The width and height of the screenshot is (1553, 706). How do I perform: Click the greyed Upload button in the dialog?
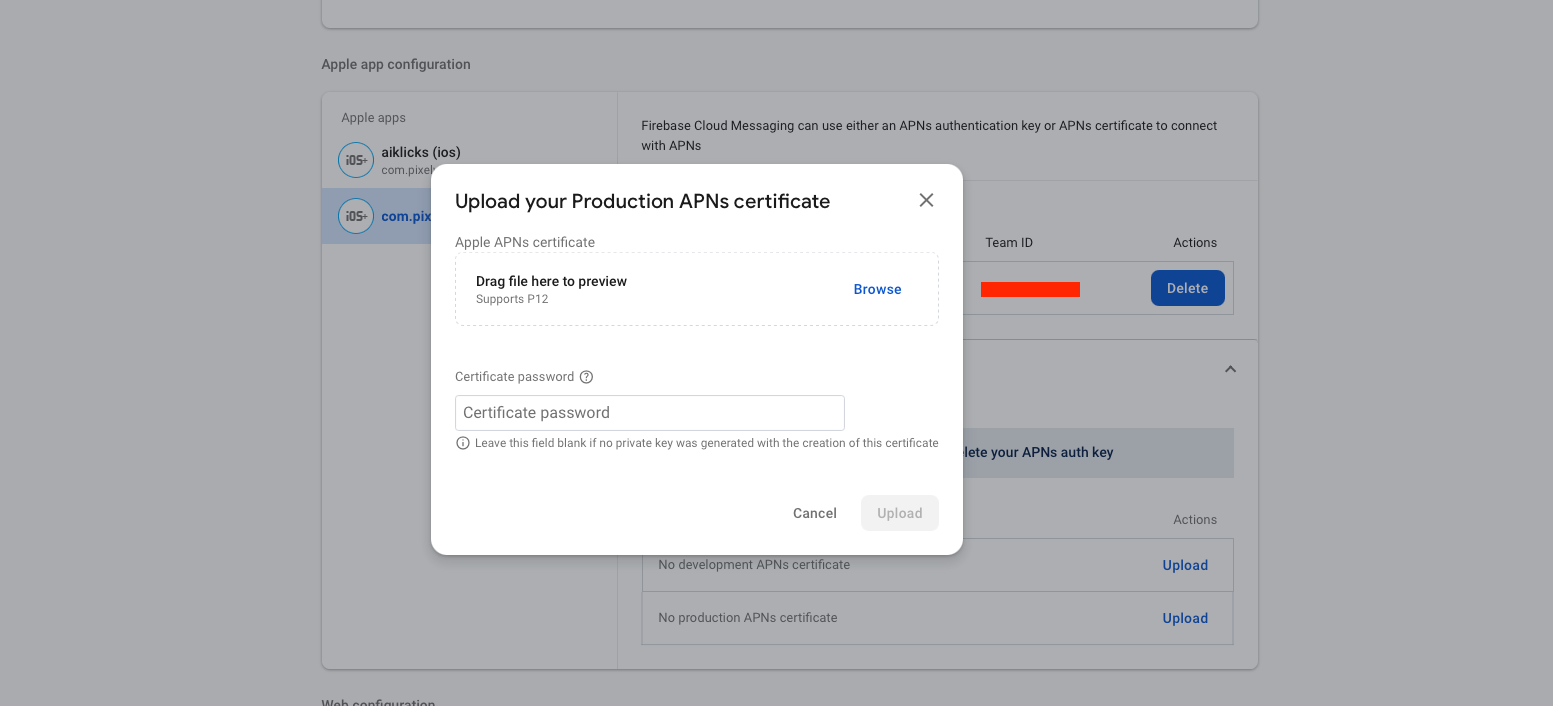coord(899,513)
